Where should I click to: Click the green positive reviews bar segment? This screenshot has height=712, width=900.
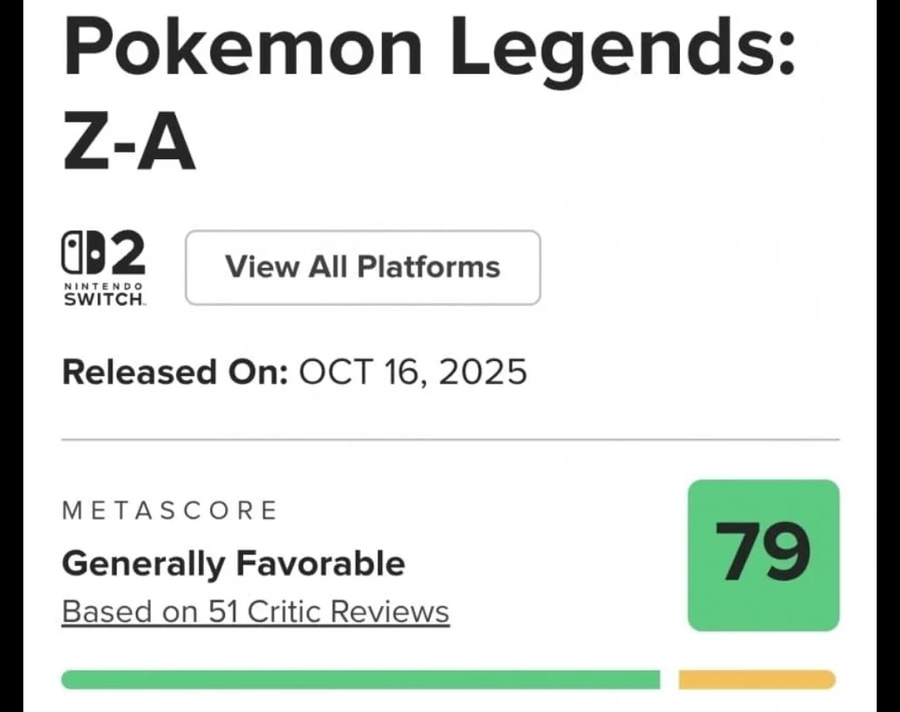[360, 680]
